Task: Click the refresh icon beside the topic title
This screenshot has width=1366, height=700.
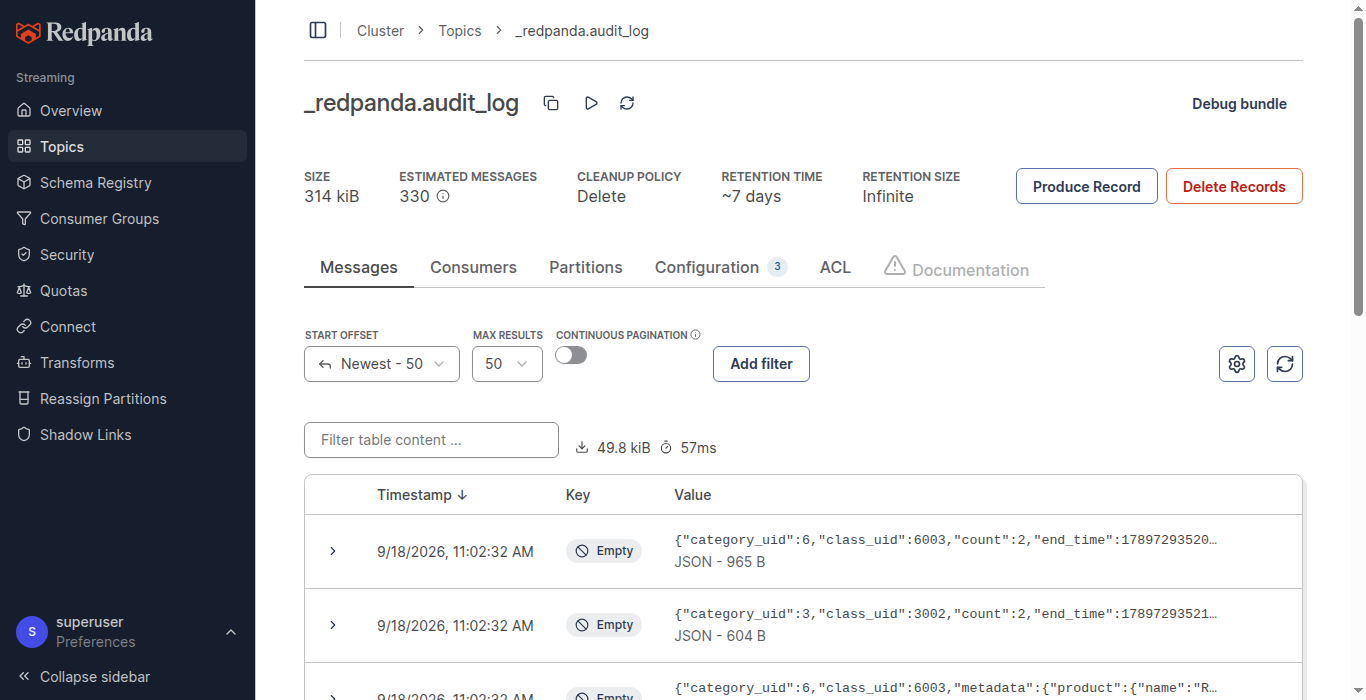Action: (627, 103)
